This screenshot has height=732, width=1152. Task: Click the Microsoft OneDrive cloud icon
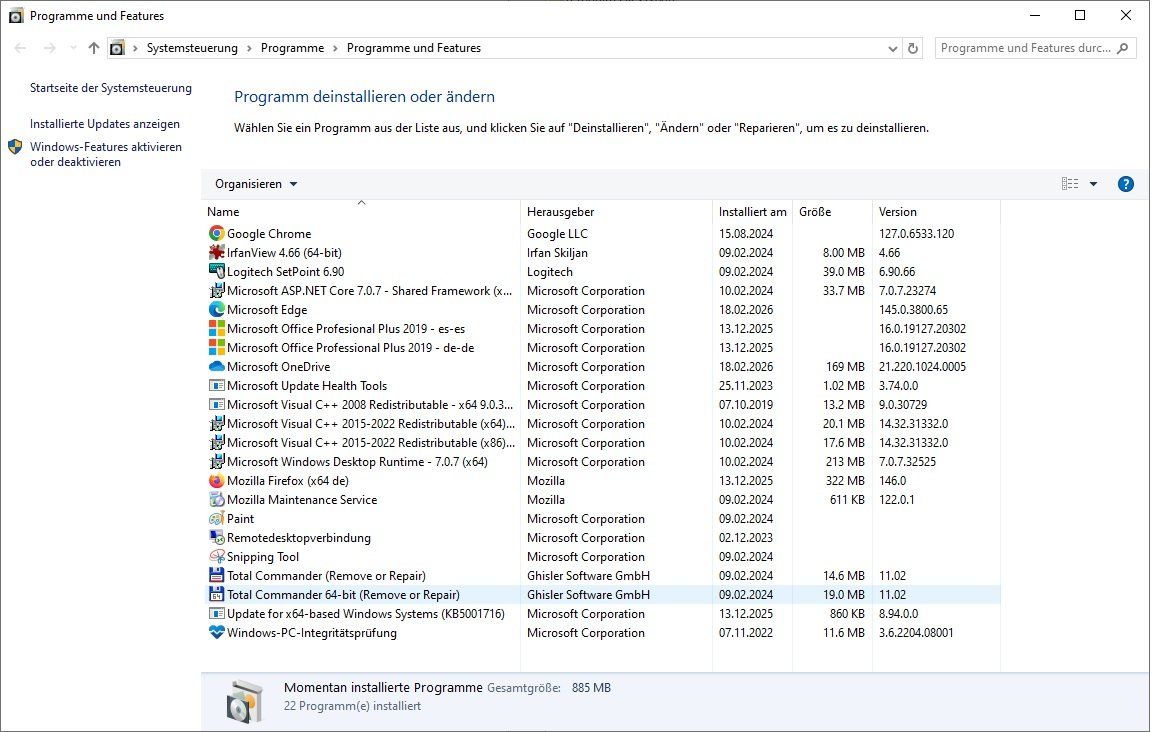[x=217, y=367]
